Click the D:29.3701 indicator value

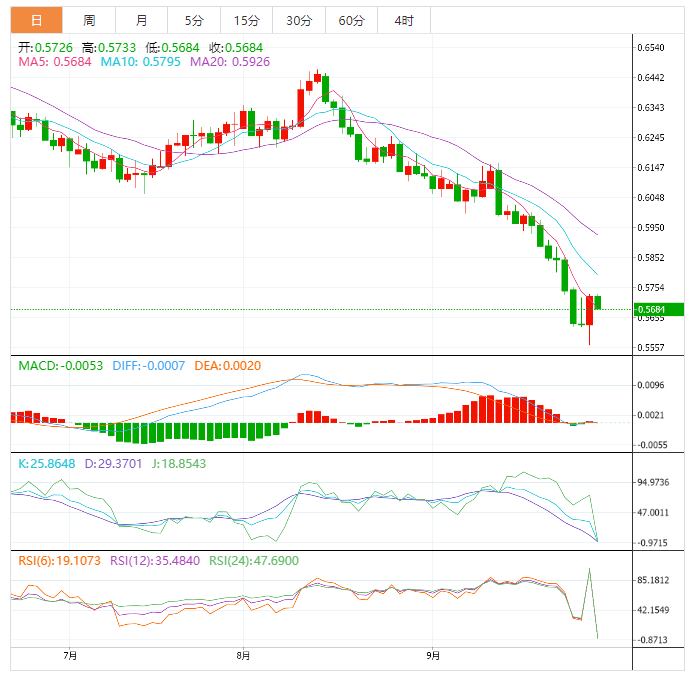(113, 464)
